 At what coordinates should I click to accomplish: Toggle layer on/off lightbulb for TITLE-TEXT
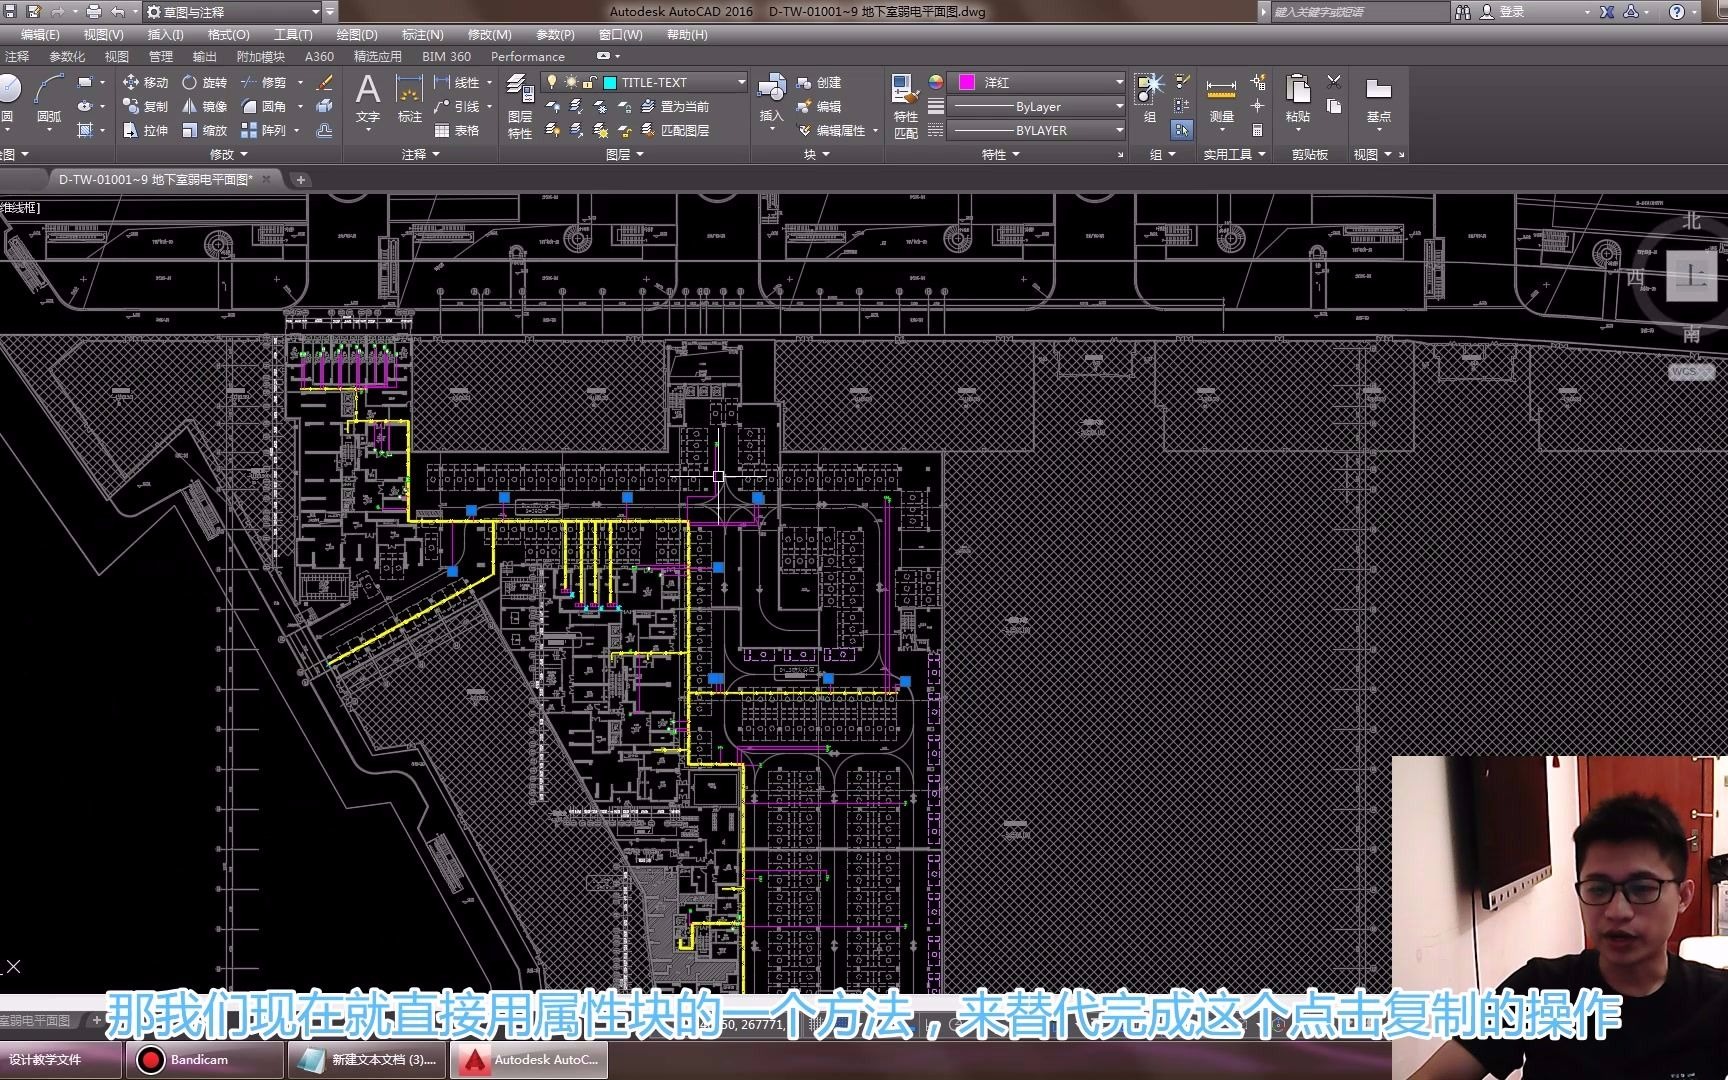pos(551,82)
